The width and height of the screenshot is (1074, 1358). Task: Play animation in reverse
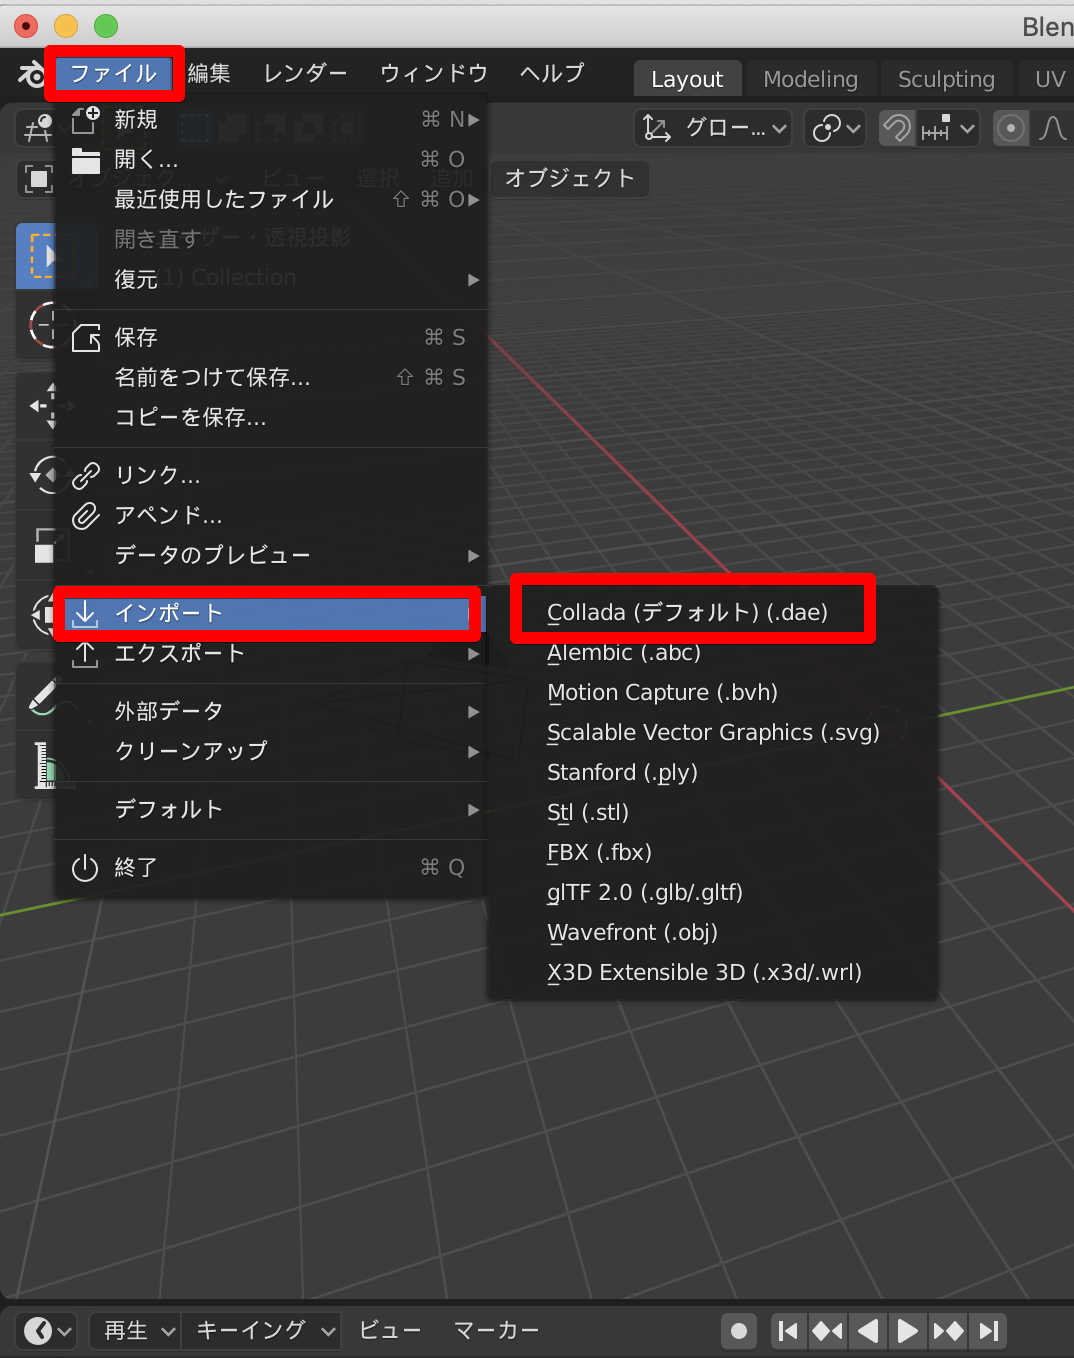[868, 1331]
